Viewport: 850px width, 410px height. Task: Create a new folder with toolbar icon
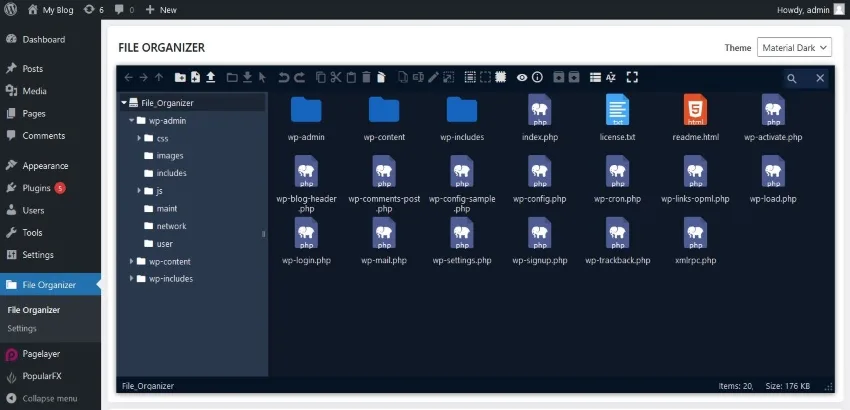(180, 78)
